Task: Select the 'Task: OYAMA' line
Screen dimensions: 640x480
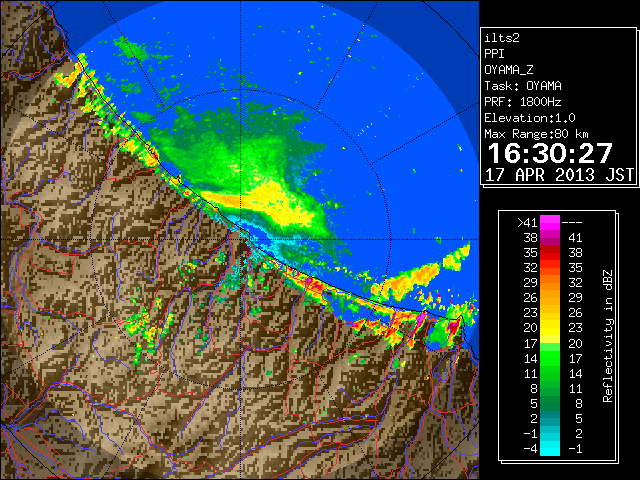Action: click(523, 86)
